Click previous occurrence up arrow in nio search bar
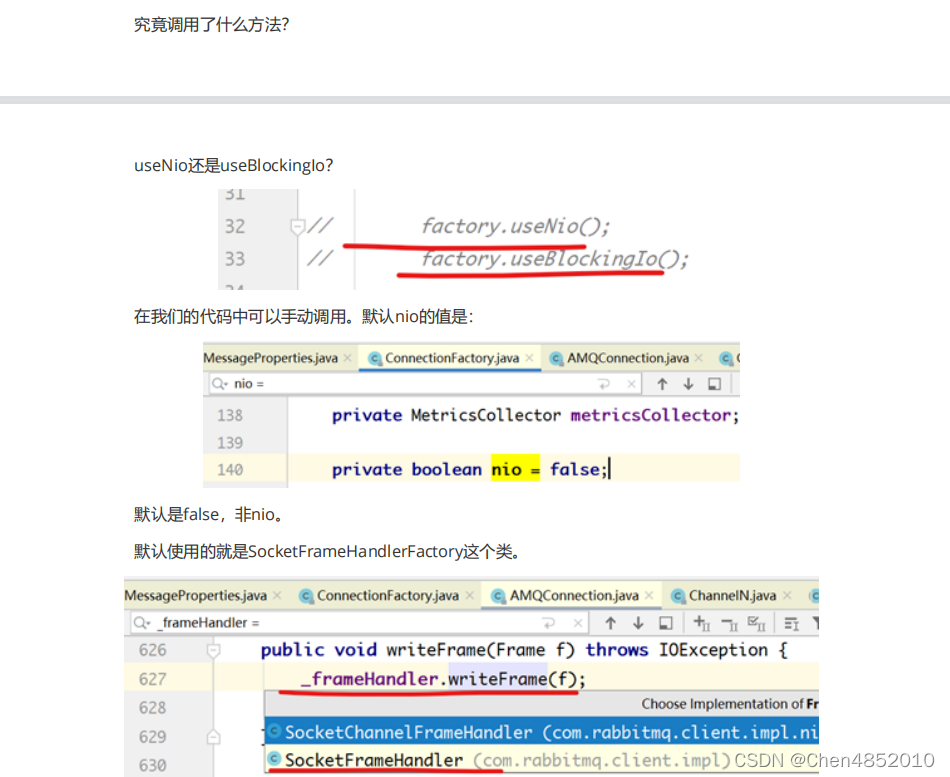 click(x=663, y=384)
